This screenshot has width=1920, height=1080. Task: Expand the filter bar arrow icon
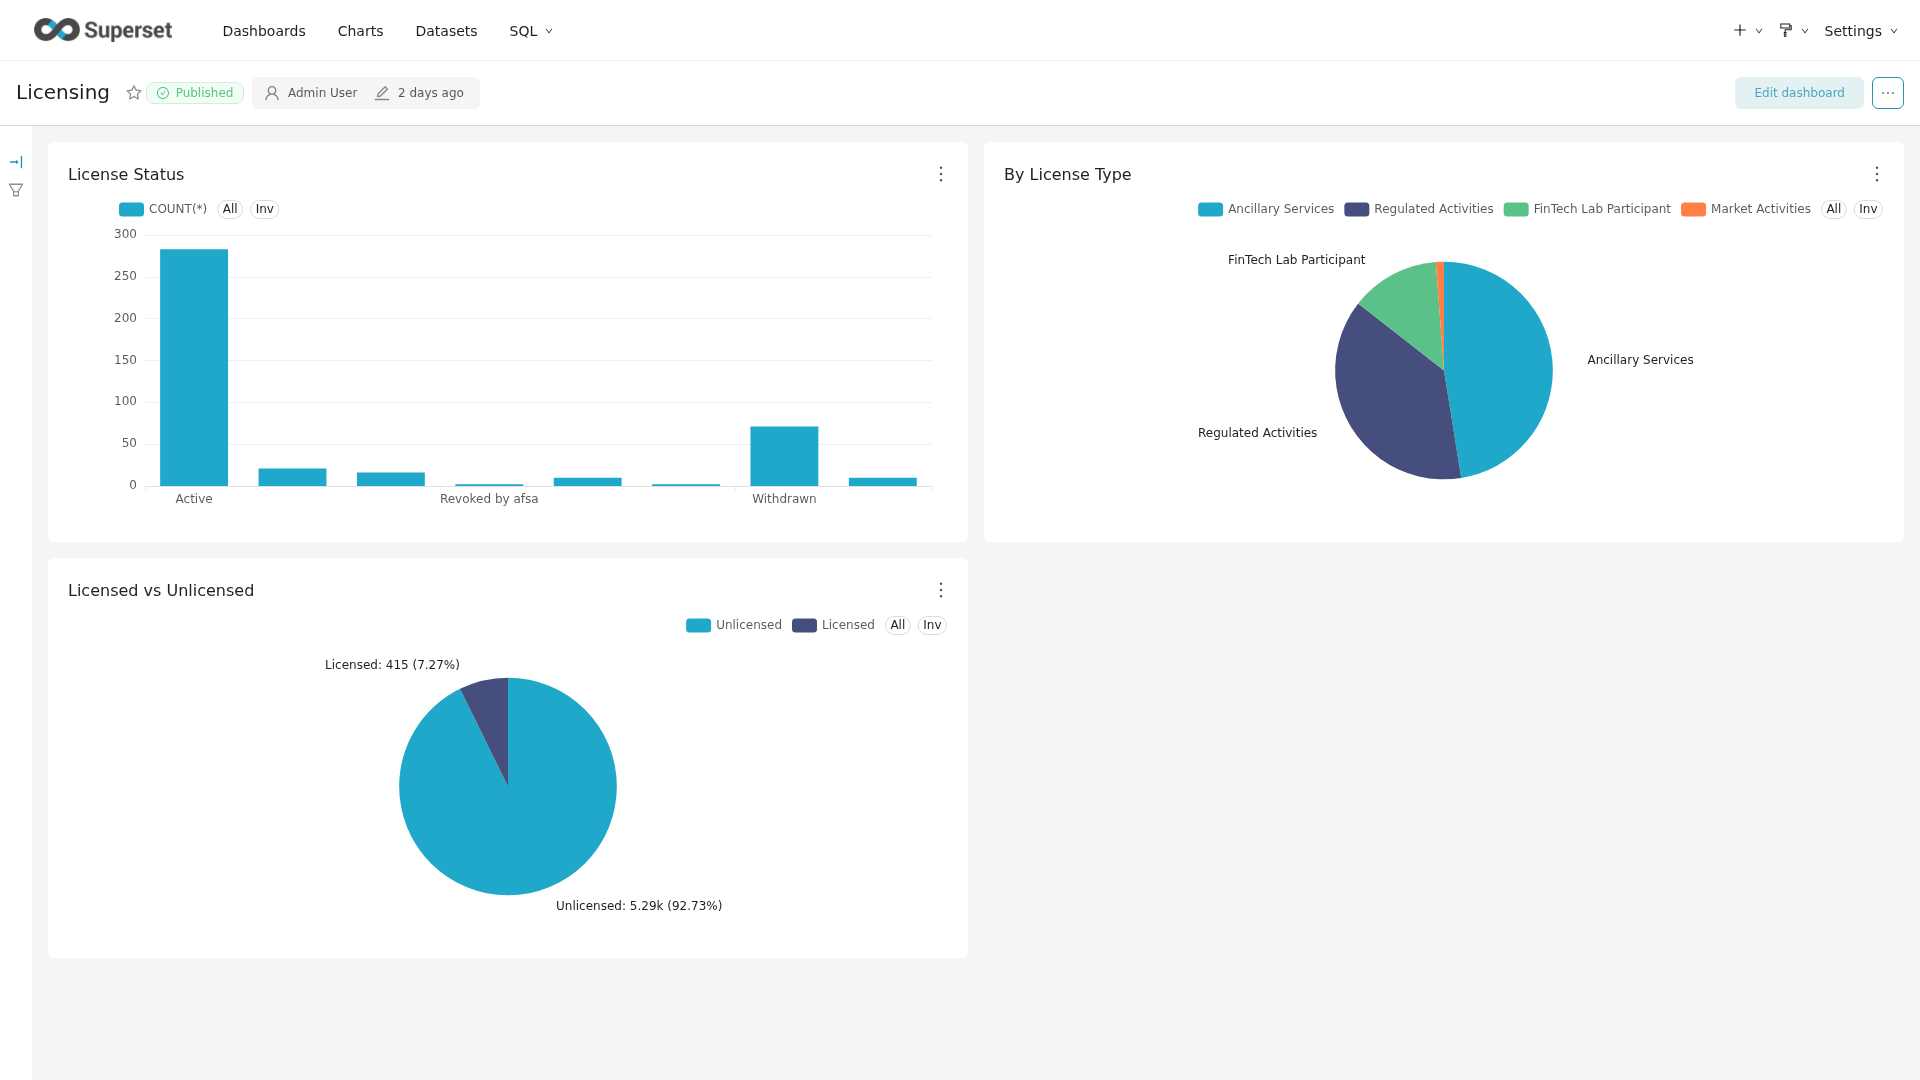coord(16,162)
